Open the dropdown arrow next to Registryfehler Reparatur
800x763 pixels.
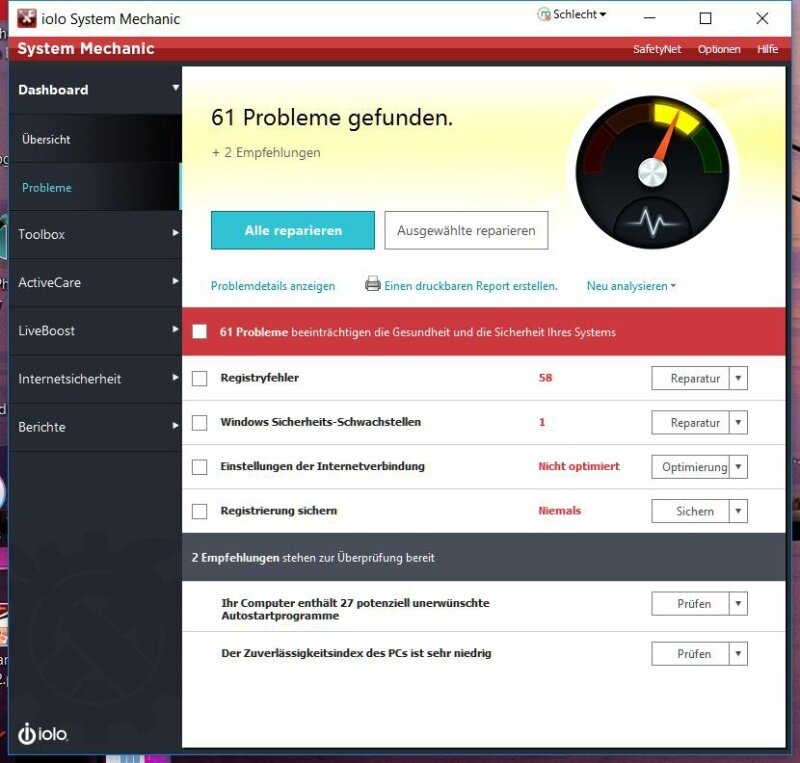click(738, 378)
